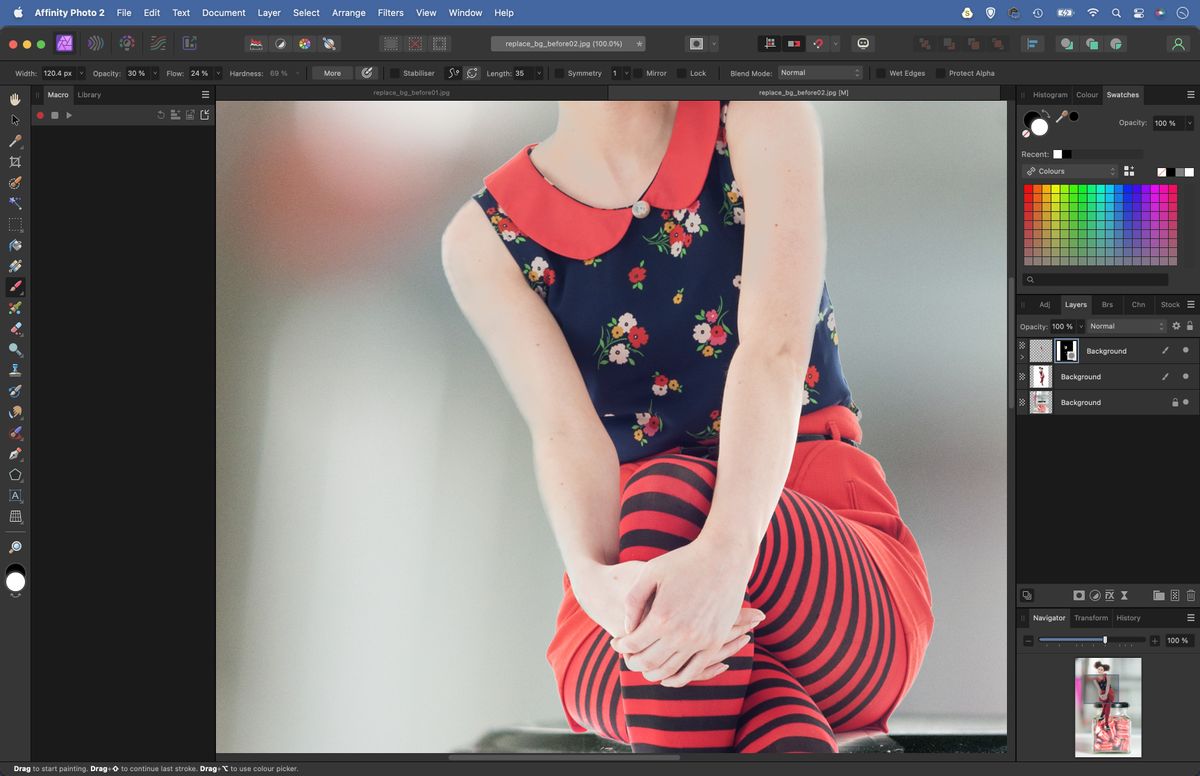This screenshot has height=776, width=1200.
Task: Select the Pen tool from the tools panel
Action: tap(14, 453)
